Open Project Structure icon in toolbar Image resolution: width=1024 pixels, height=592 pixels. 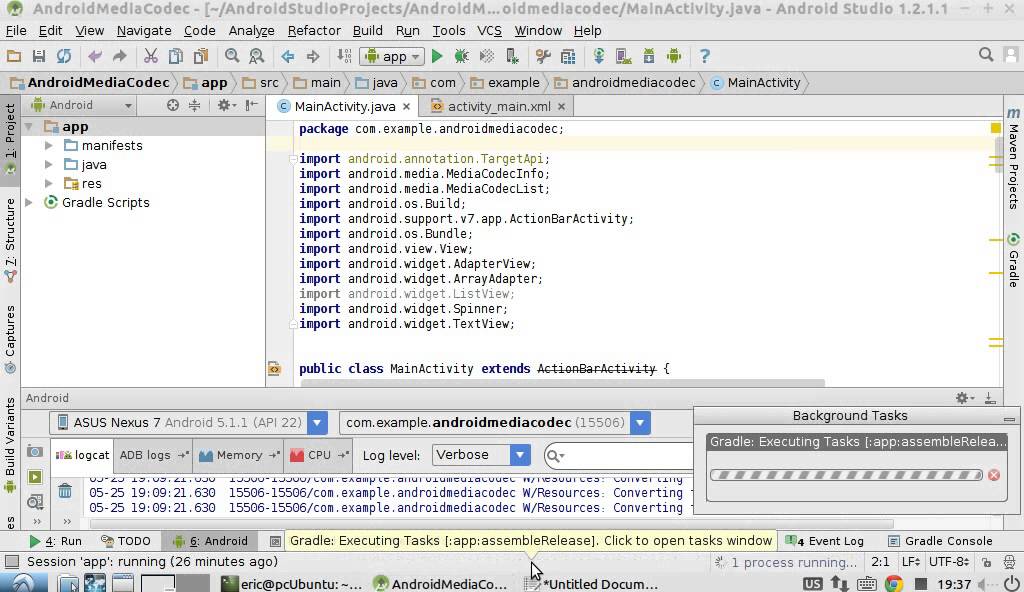[568, 56]
